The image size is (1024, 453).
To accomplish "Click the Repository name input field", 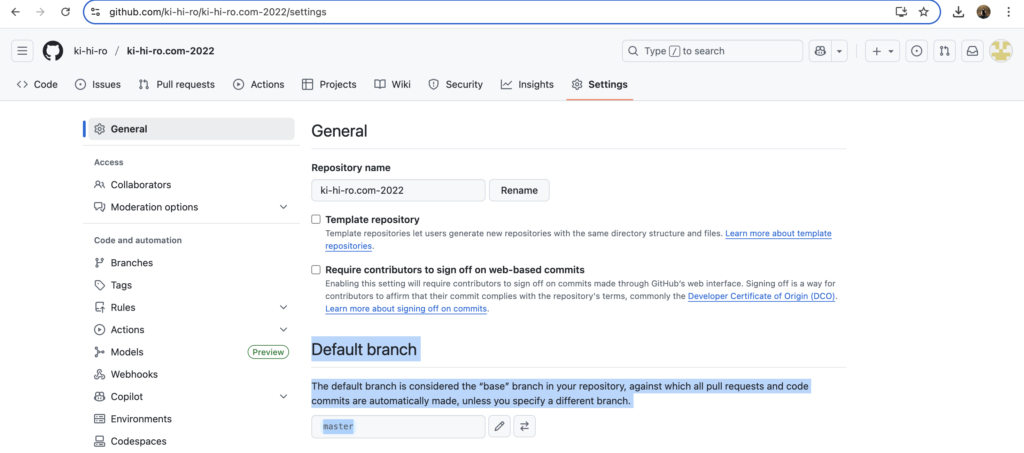I will pyautogui.click(x=398, y=190).
